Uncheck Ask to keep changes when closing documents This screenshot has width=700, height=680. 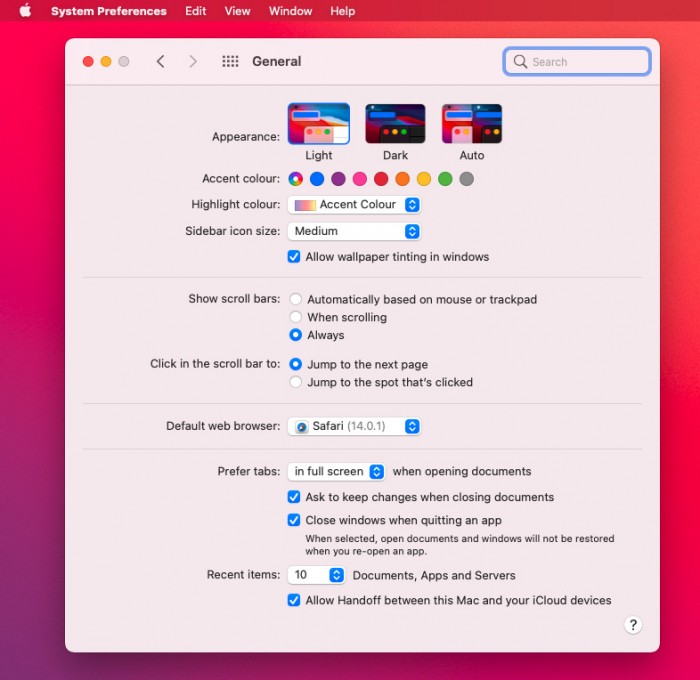point(294,497)
